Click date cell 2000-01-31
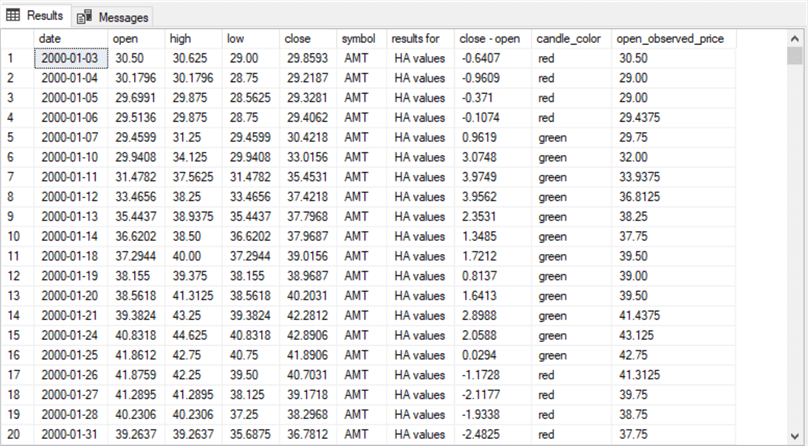Image resolution: width=808 pixels, height=446 pixels. click(x=71, y=434)
